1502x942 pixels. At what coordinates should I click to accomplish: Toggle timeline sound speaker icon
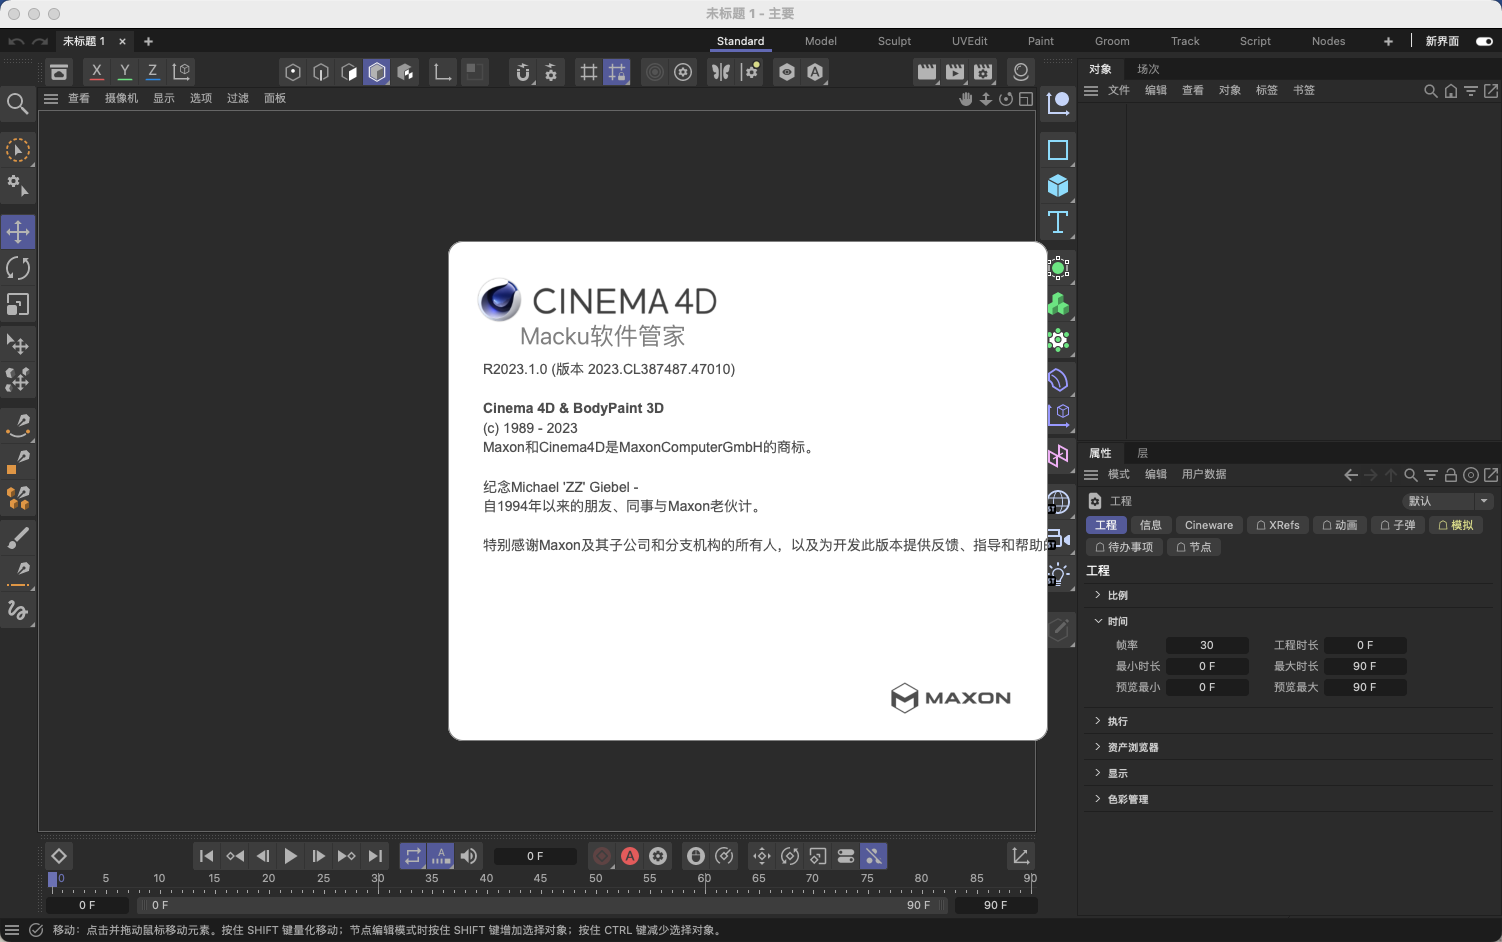pos(469,856)
